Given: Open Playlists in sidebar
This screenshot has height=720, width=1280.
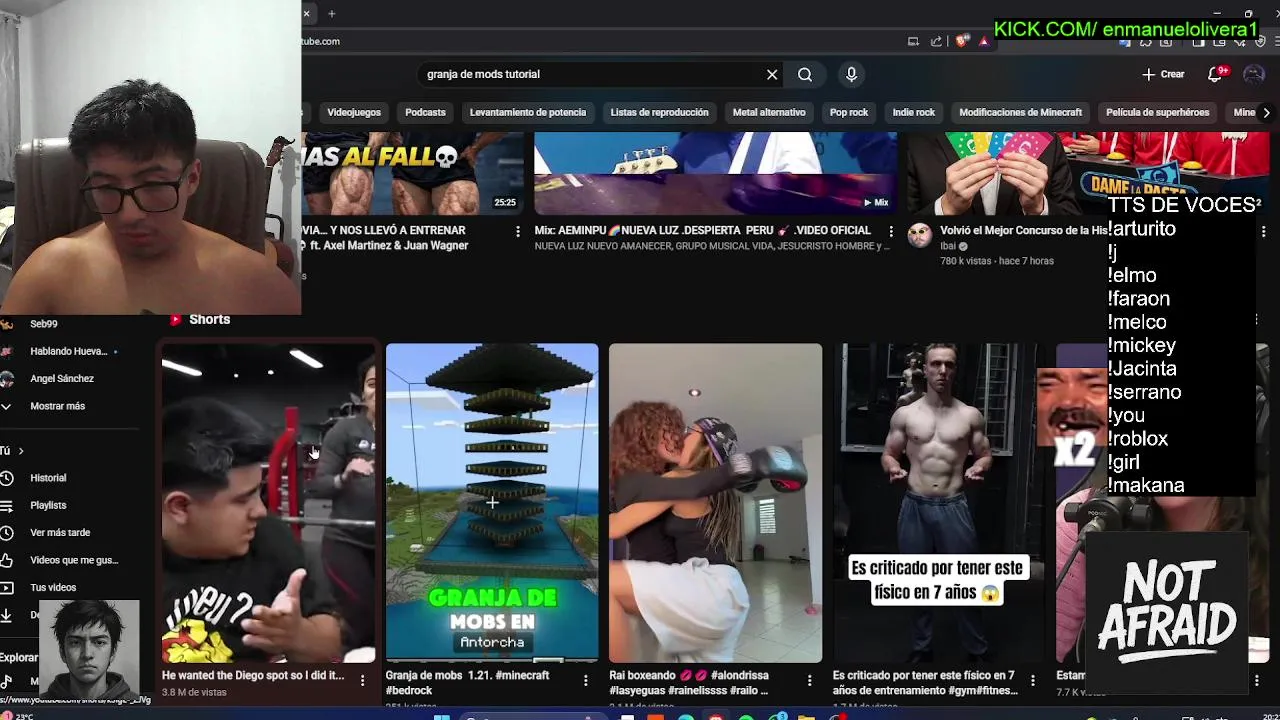Looking at the screenshot, I should click(48, 505).
